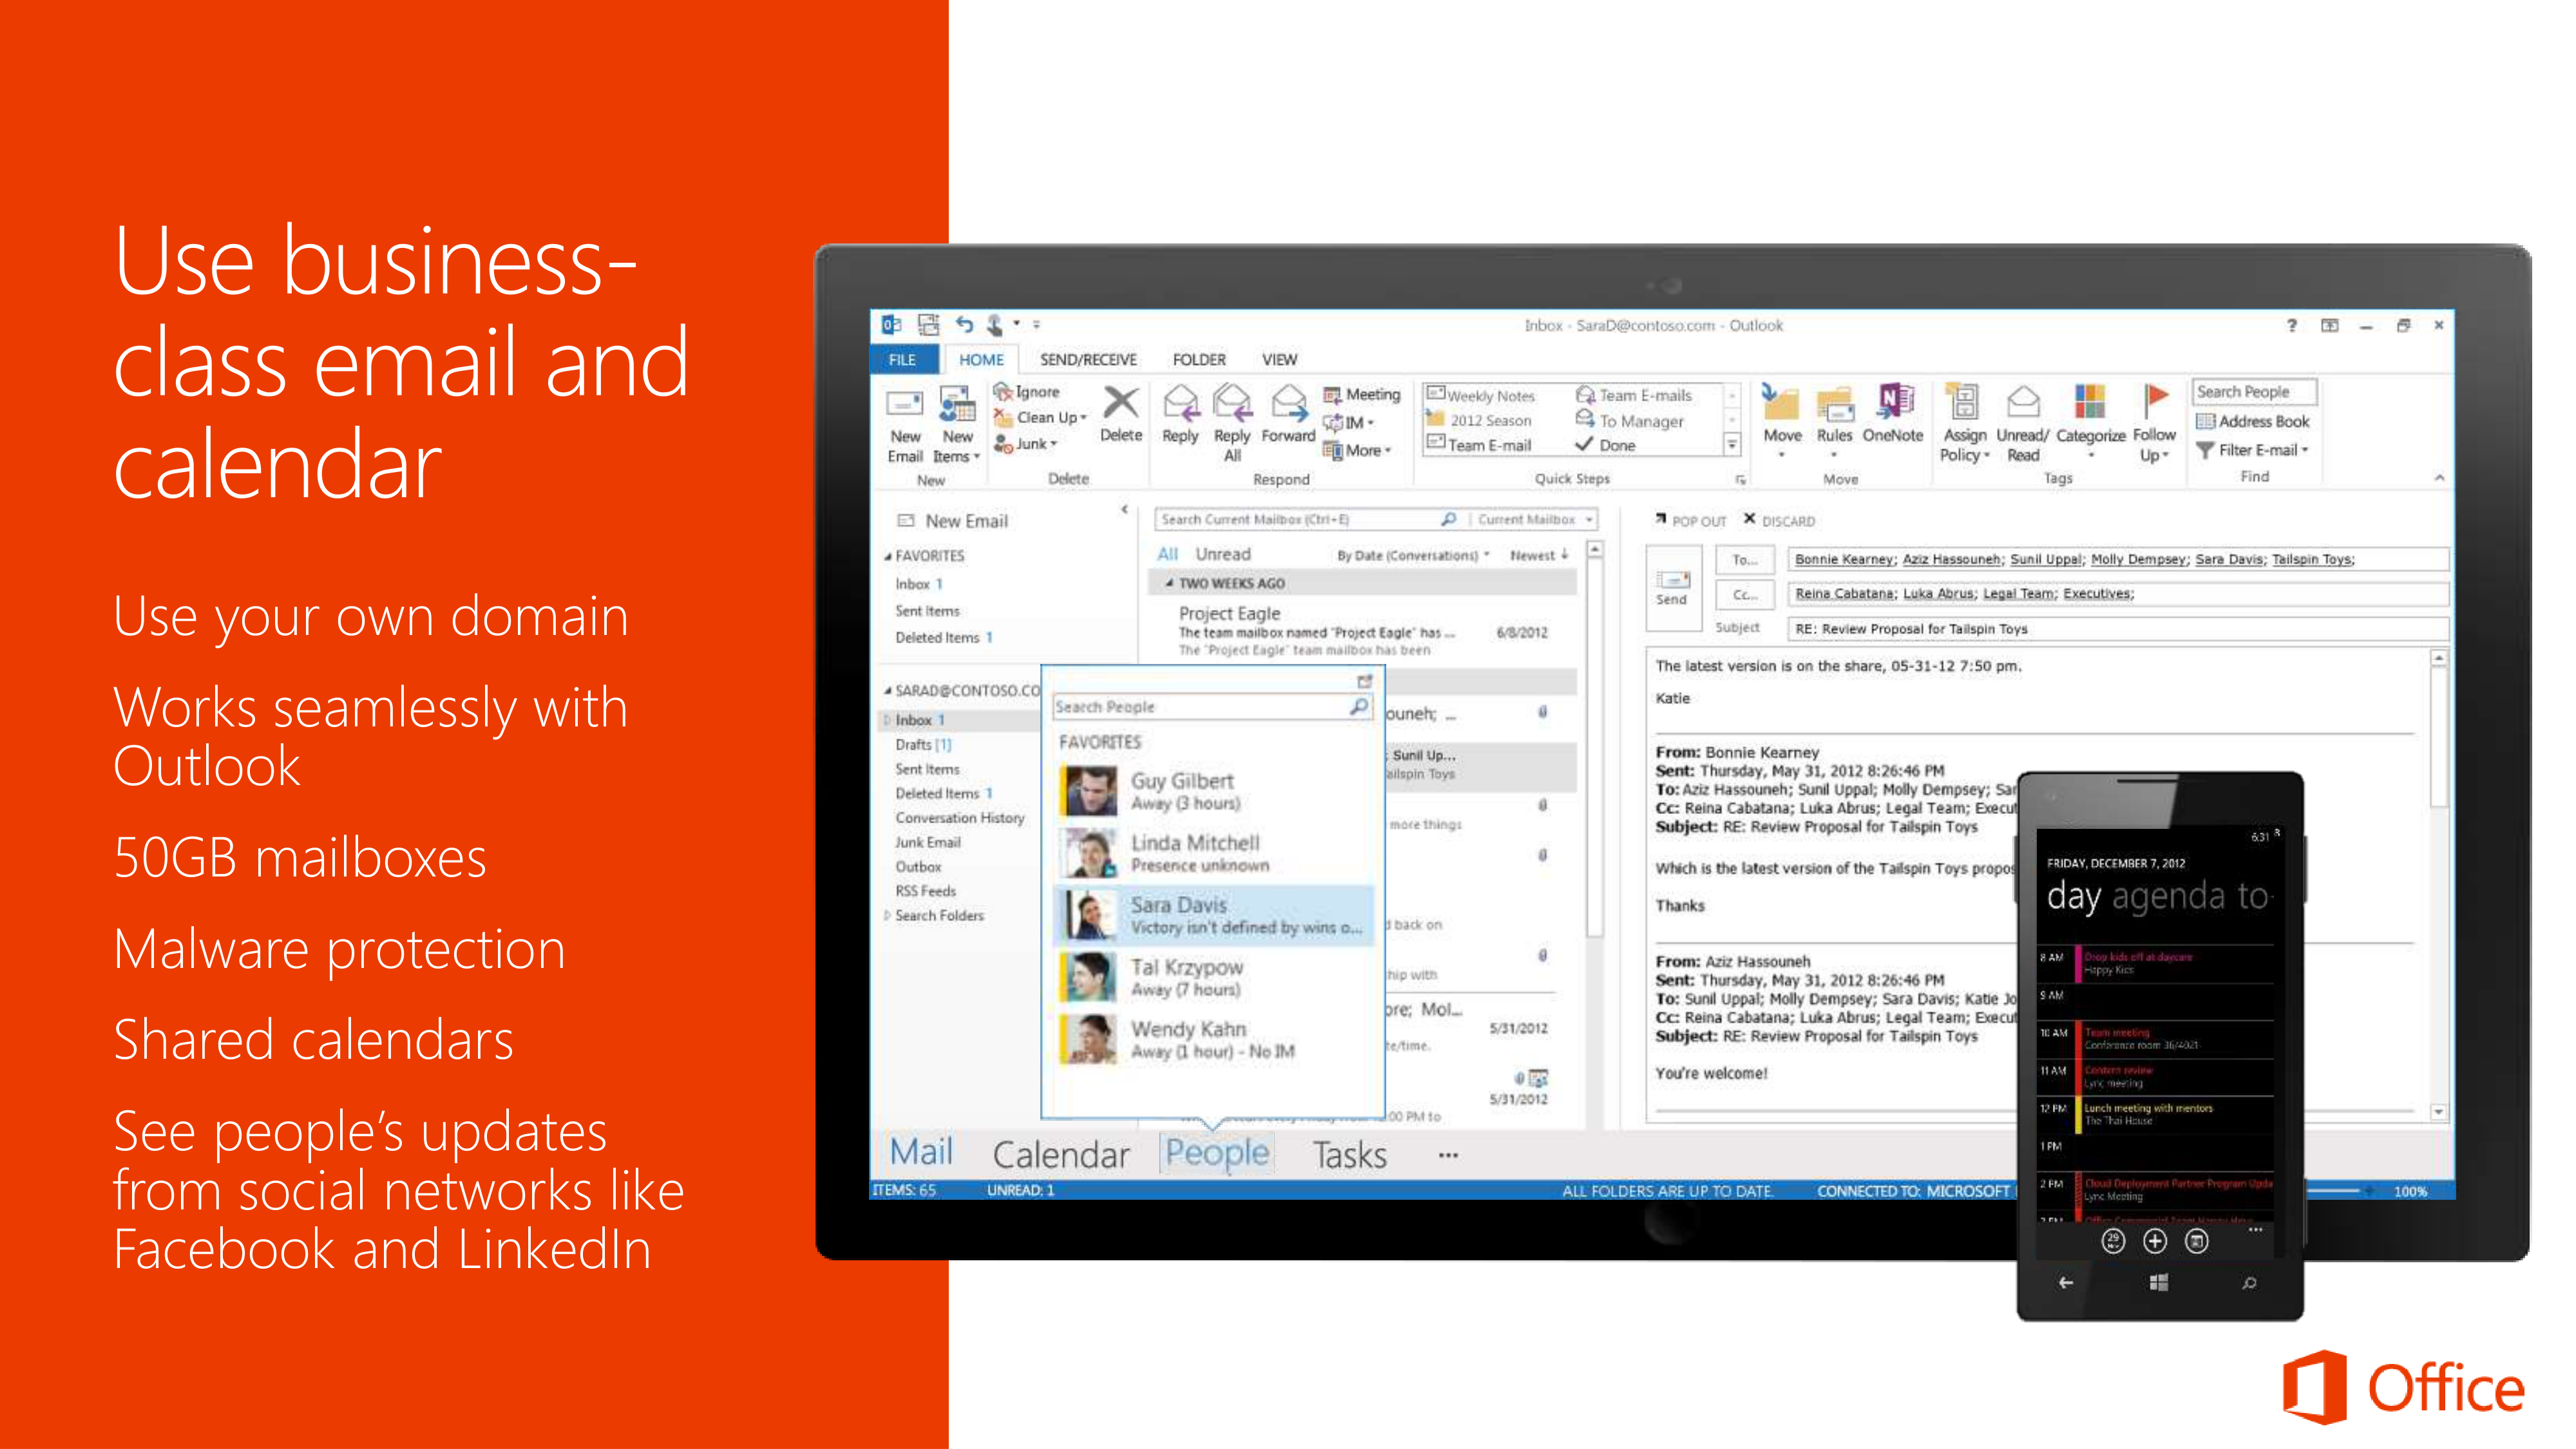
Task: Click Search People field in ribbon
Action: pyautogui.click(x=2255, y=392)
